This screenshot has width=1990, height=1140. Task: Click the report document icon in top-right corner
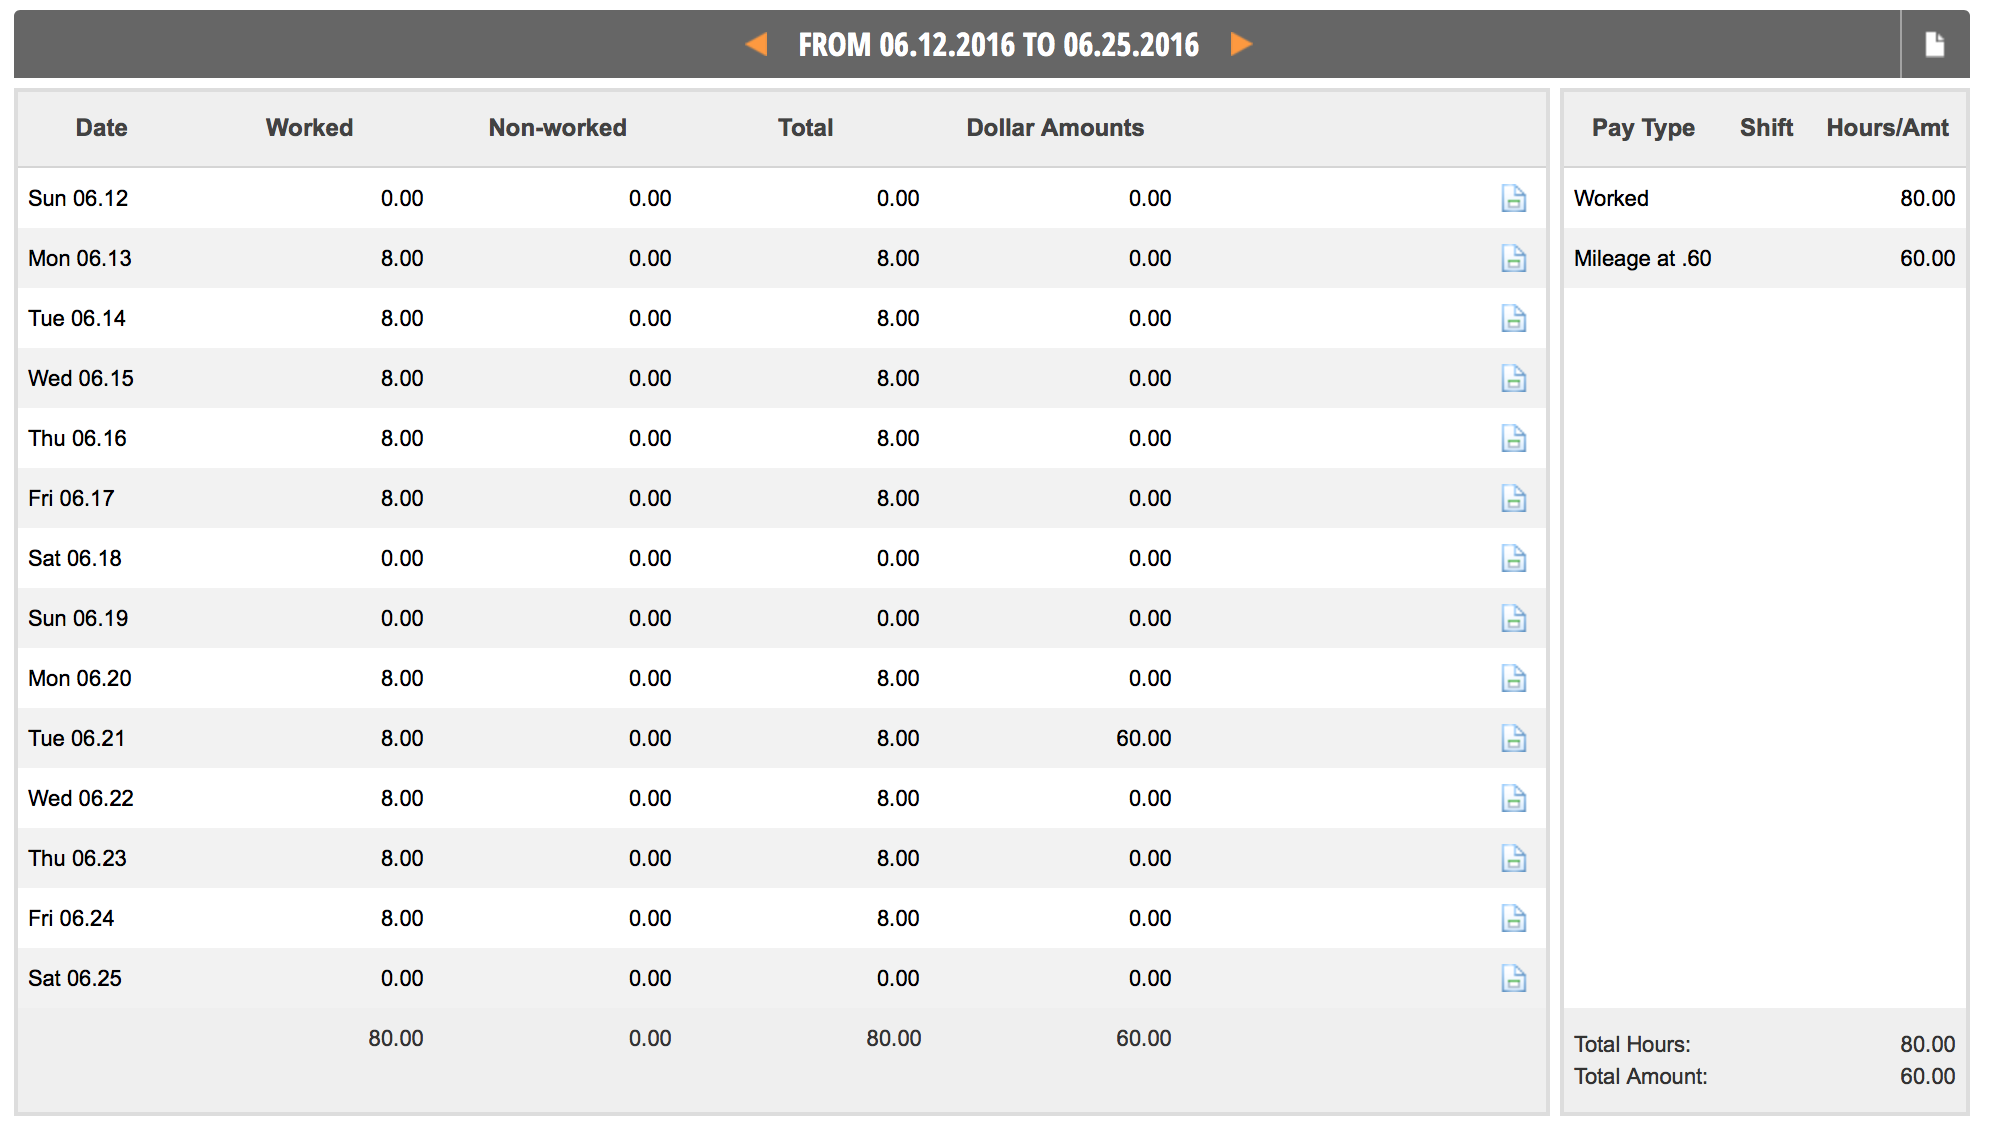coord(1934,43)
